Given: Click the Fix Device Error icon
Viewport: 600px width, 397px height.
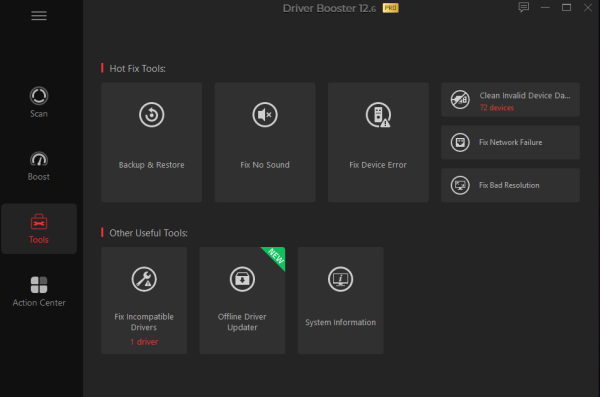Looking at the screenshot, I should pos(378,114).
